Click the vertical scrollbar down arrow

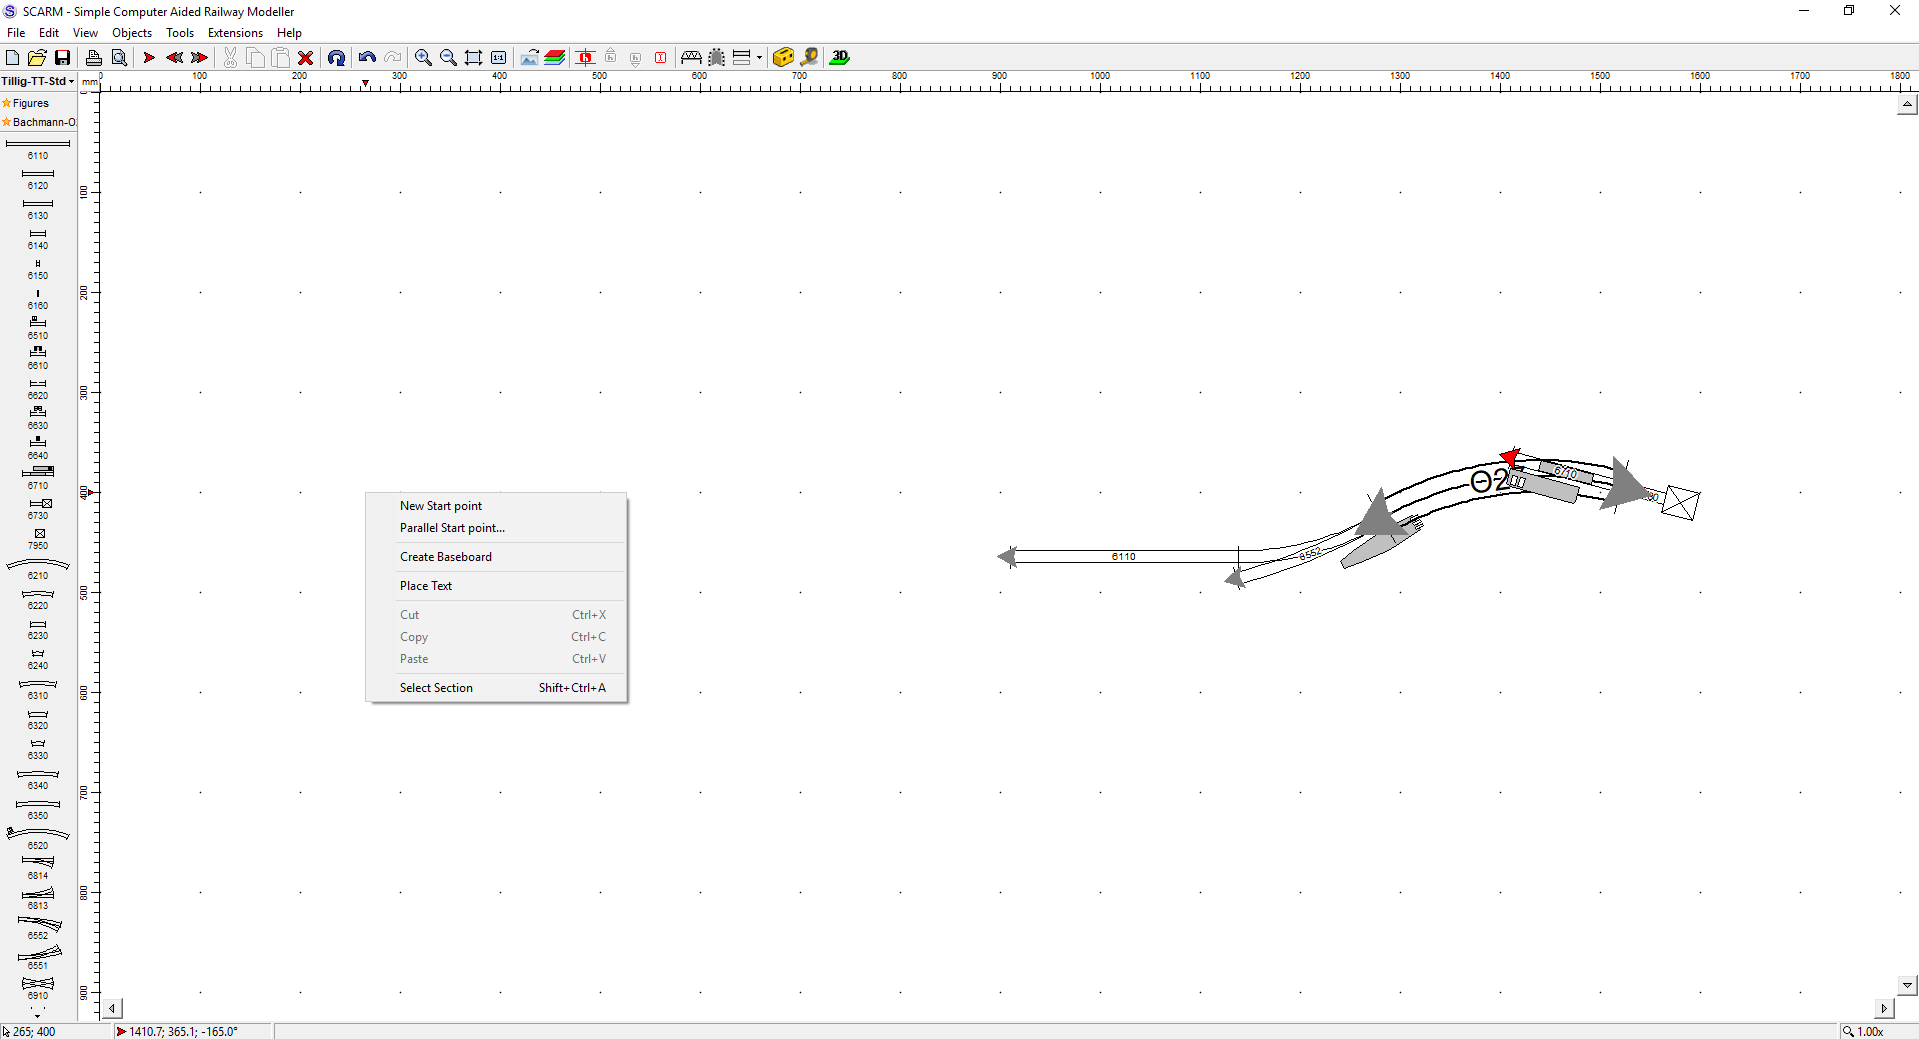pos(1907,985)
